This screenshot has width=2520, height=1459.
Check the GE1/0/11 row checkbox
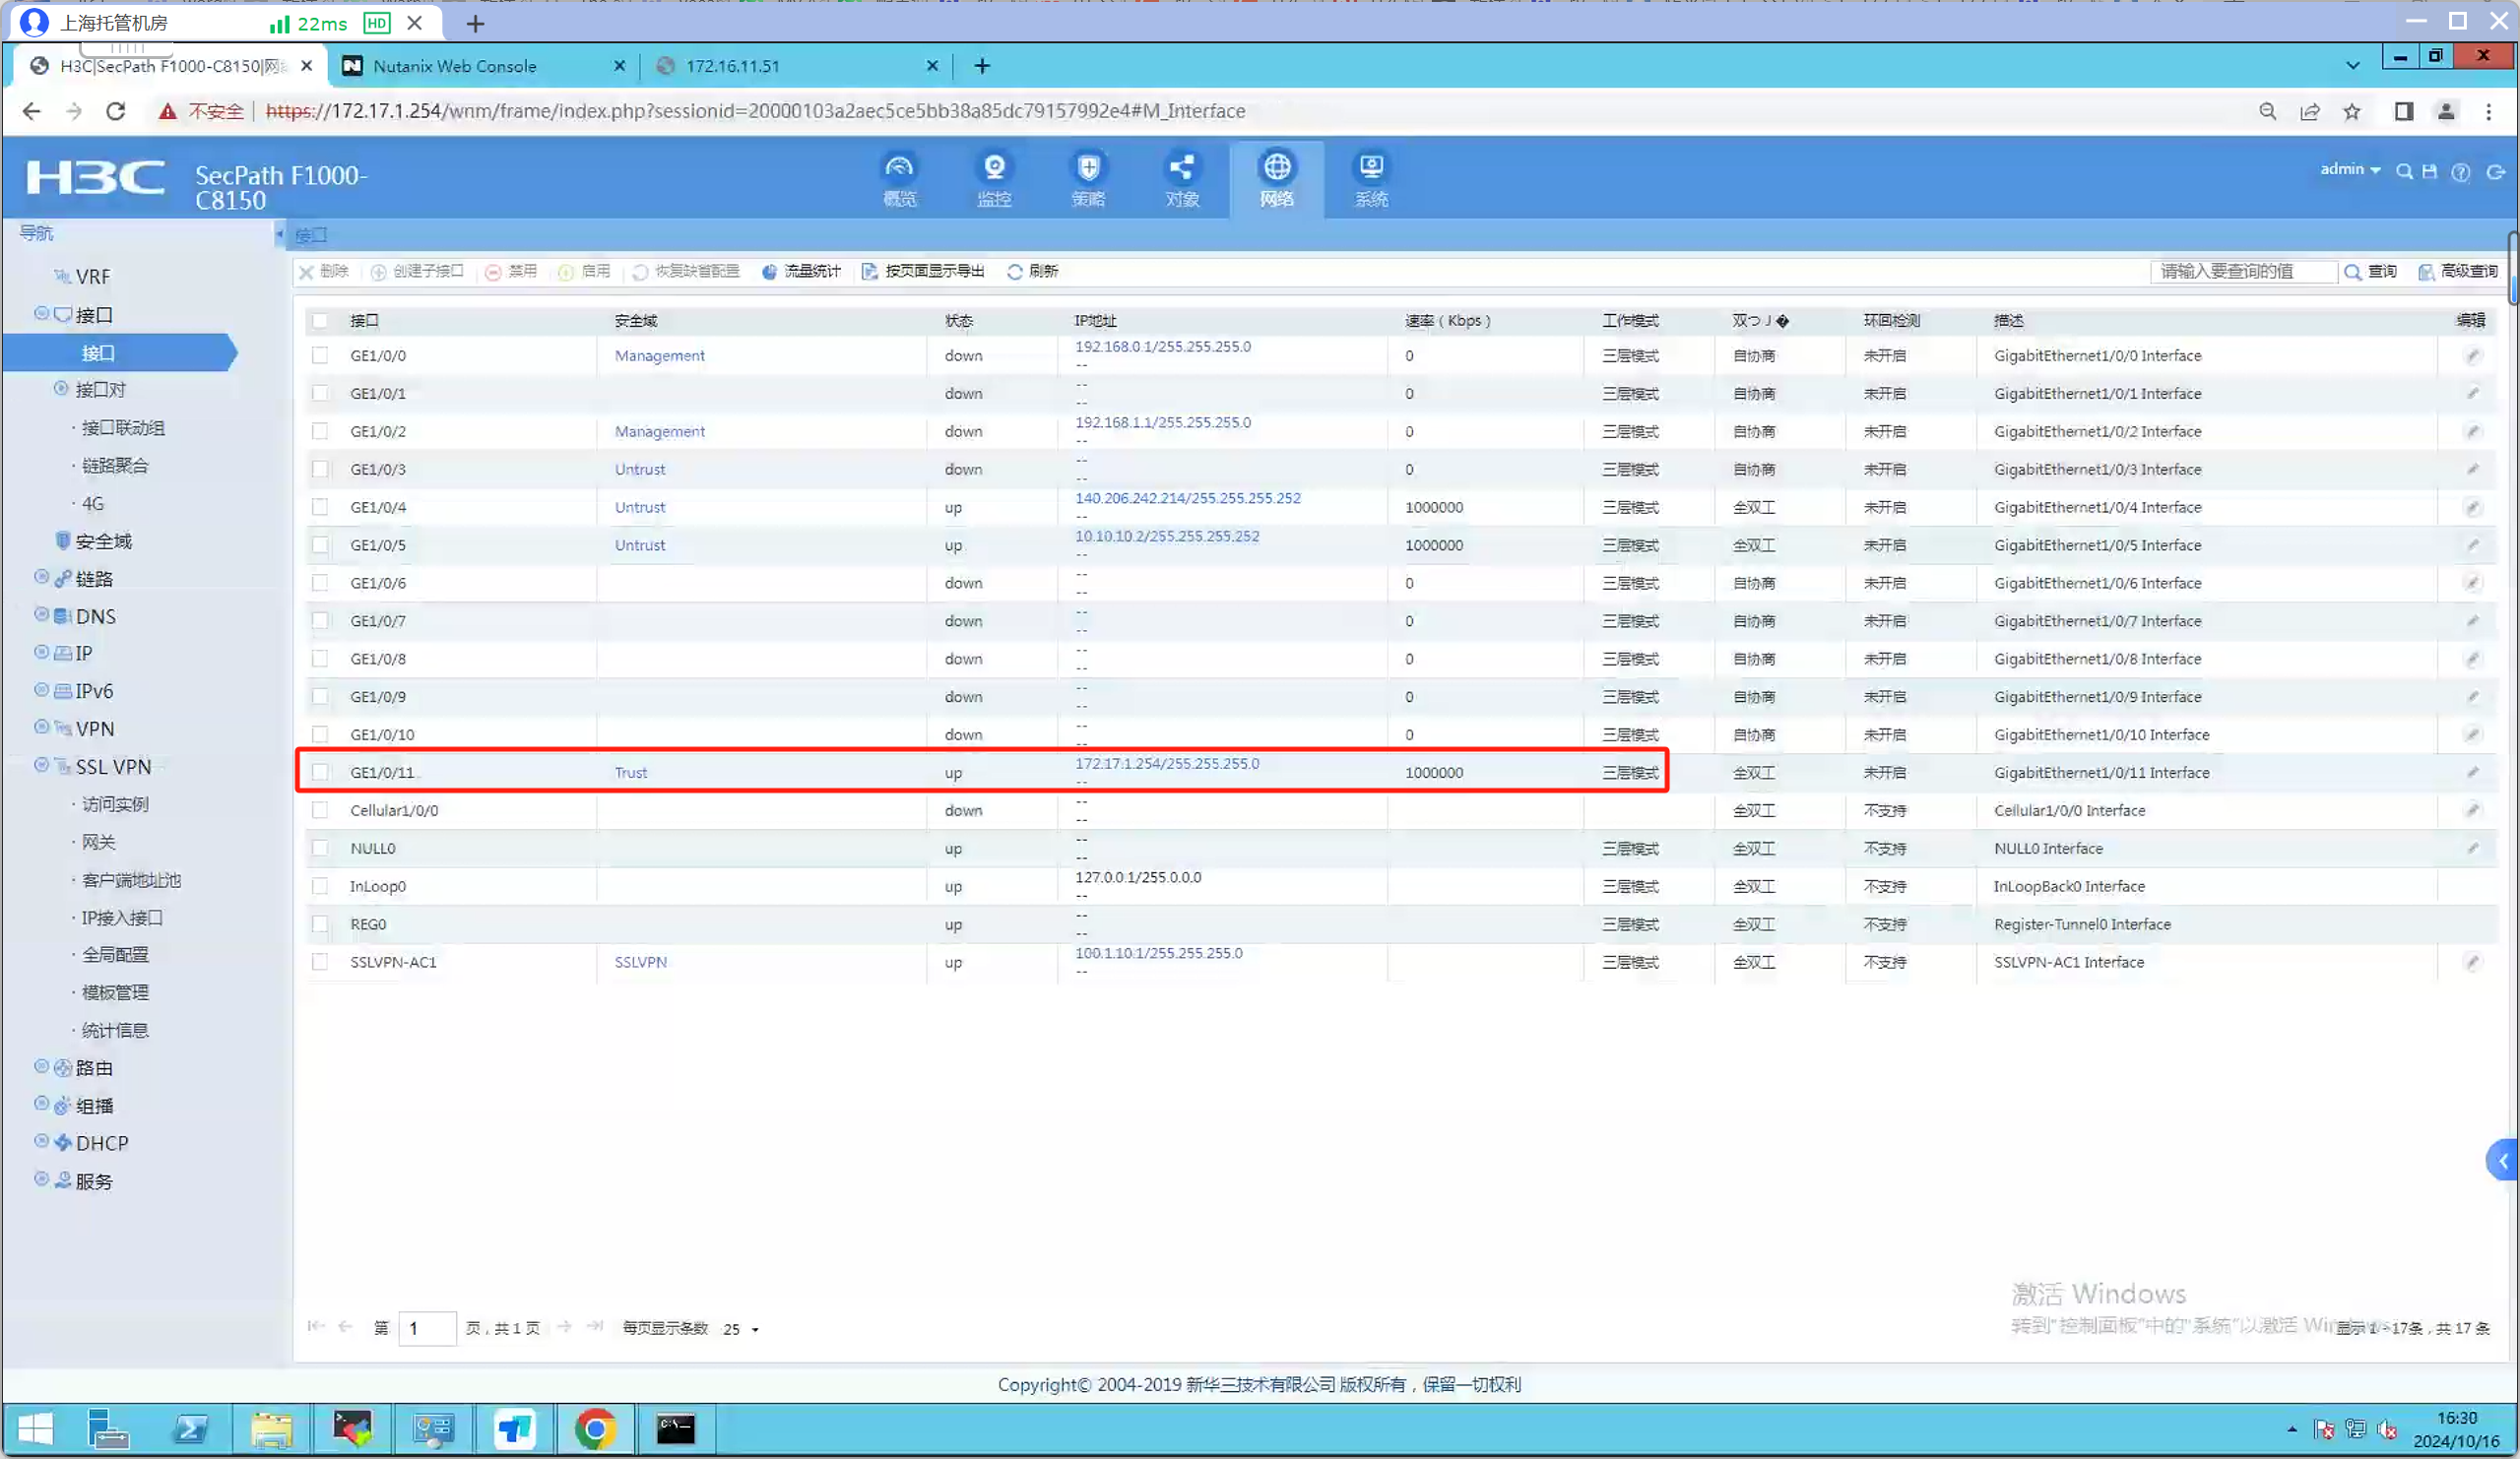coord(320,772)
